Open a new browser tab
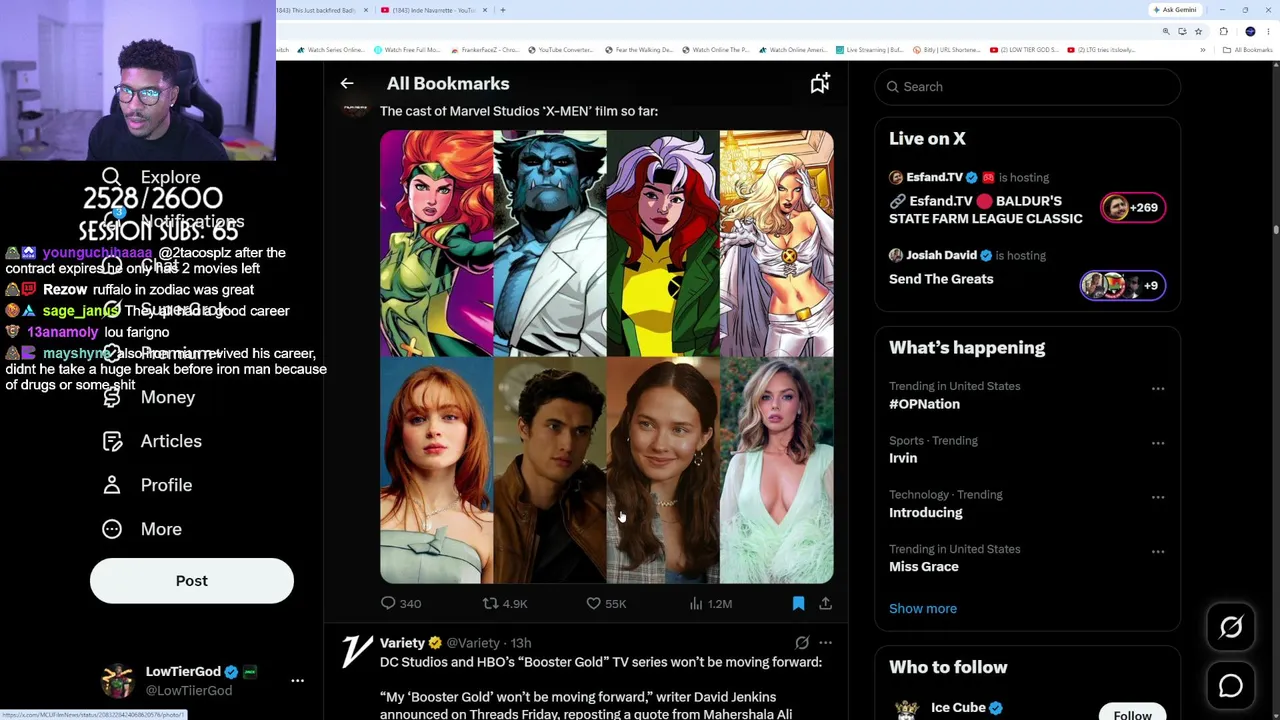The image size is (1280, 720). [x=503, y=10]
